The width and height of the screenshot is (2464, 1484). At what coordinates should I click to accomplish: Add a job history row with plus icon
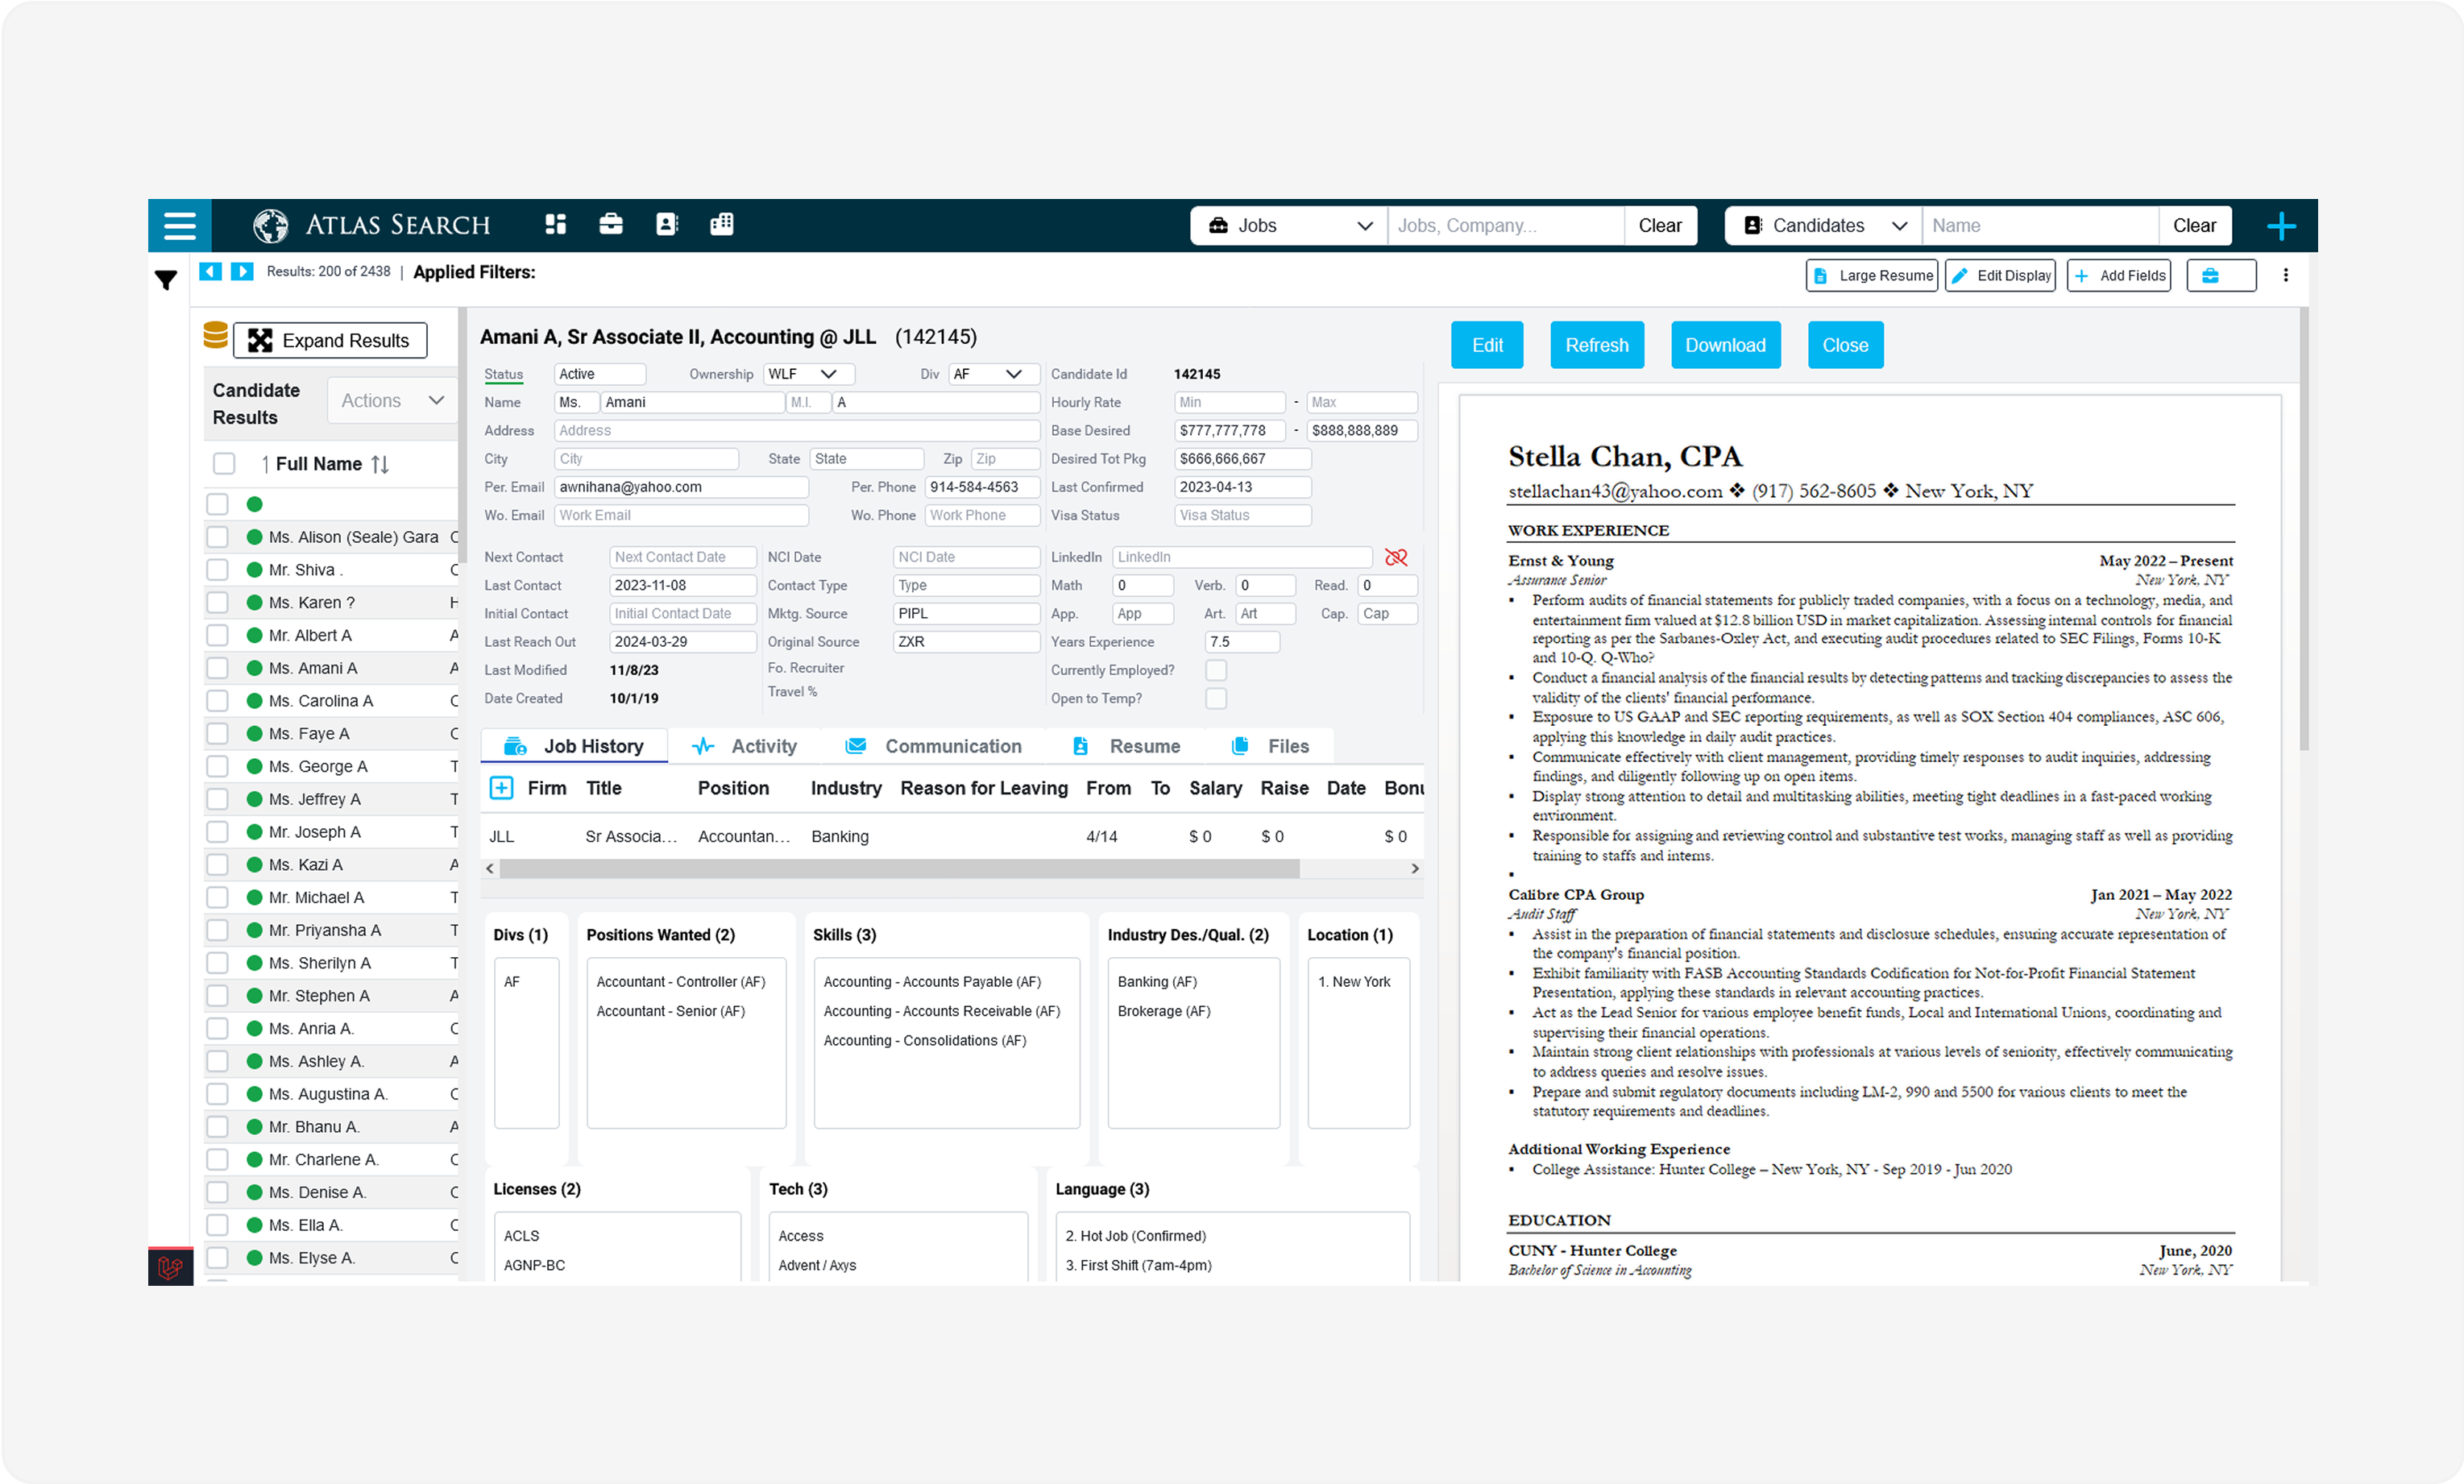click(x=501, y=788)
